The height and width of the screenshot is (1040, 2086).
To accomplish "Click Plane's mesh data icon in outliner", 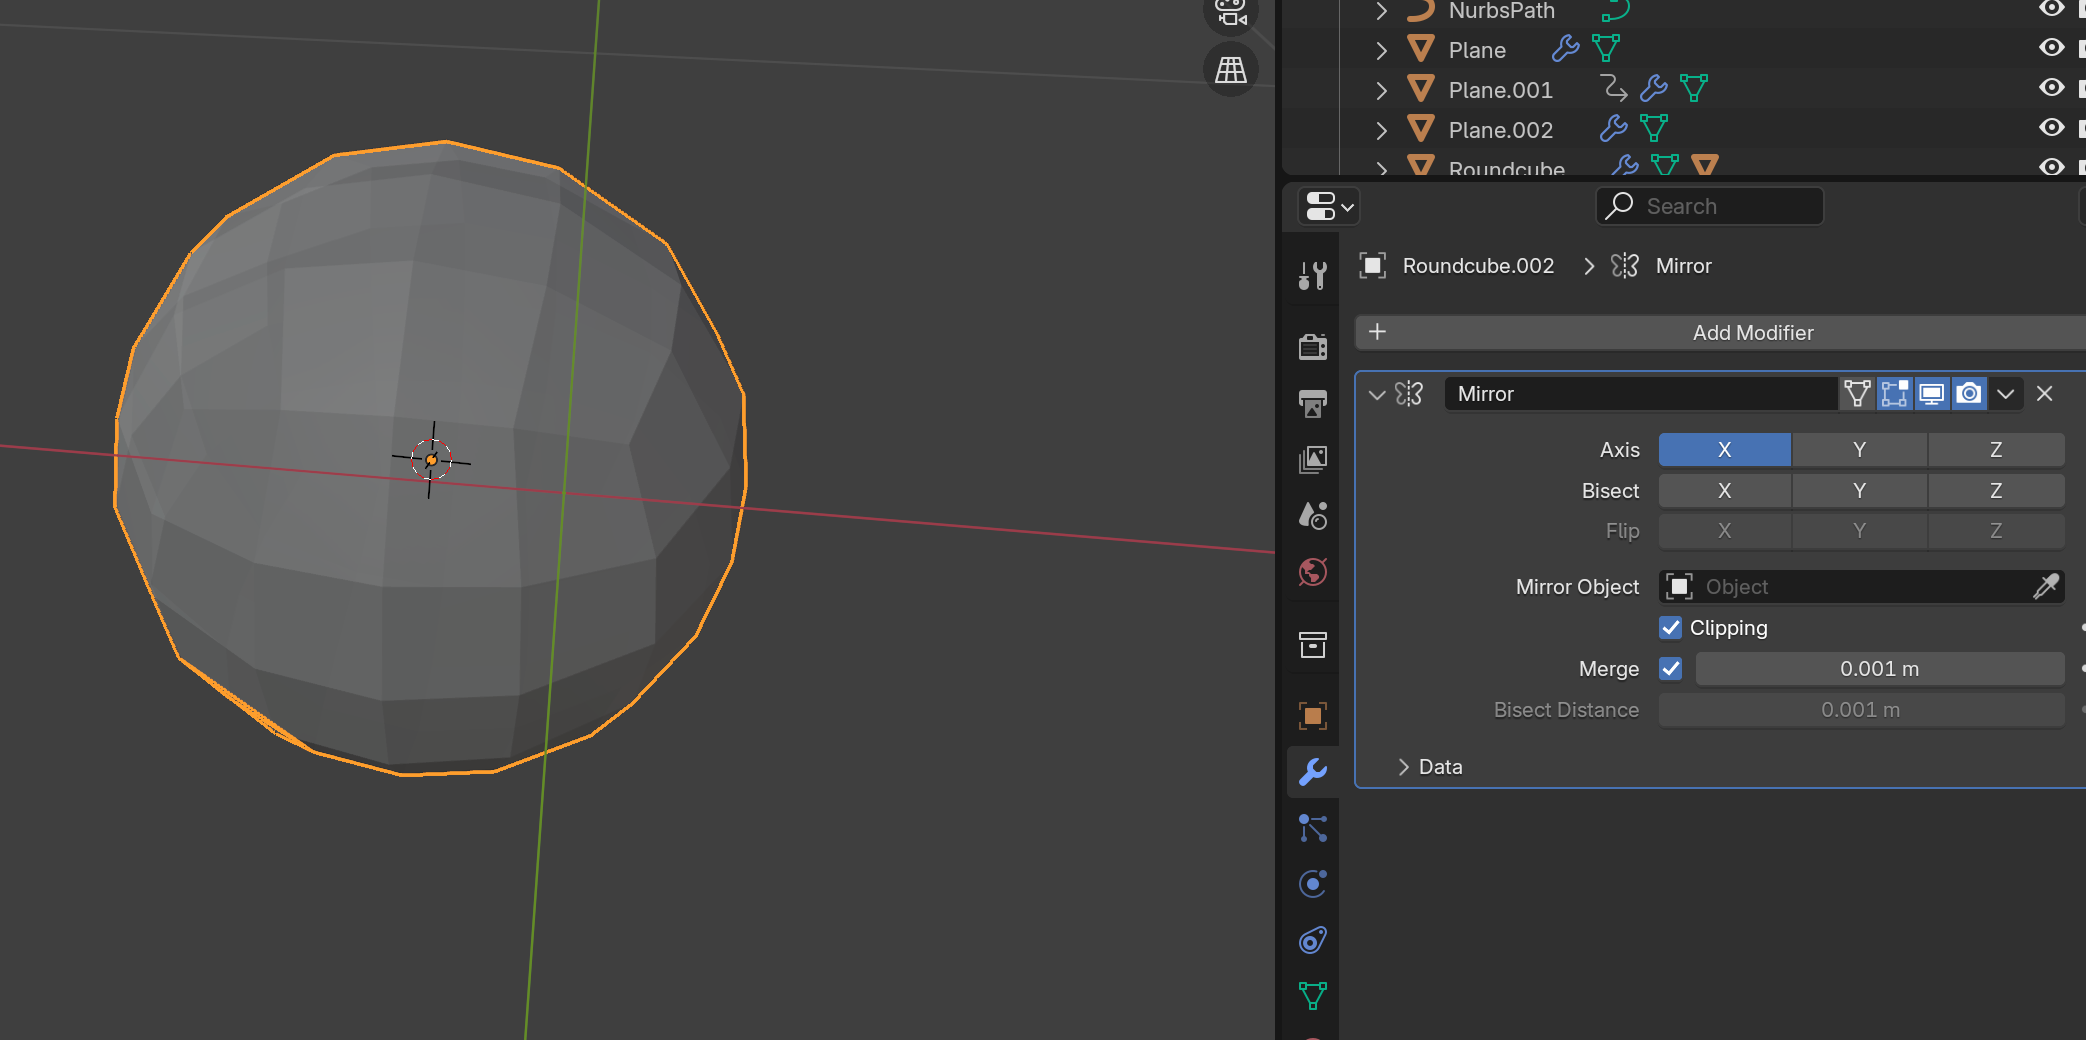I will pos(1606,48).
